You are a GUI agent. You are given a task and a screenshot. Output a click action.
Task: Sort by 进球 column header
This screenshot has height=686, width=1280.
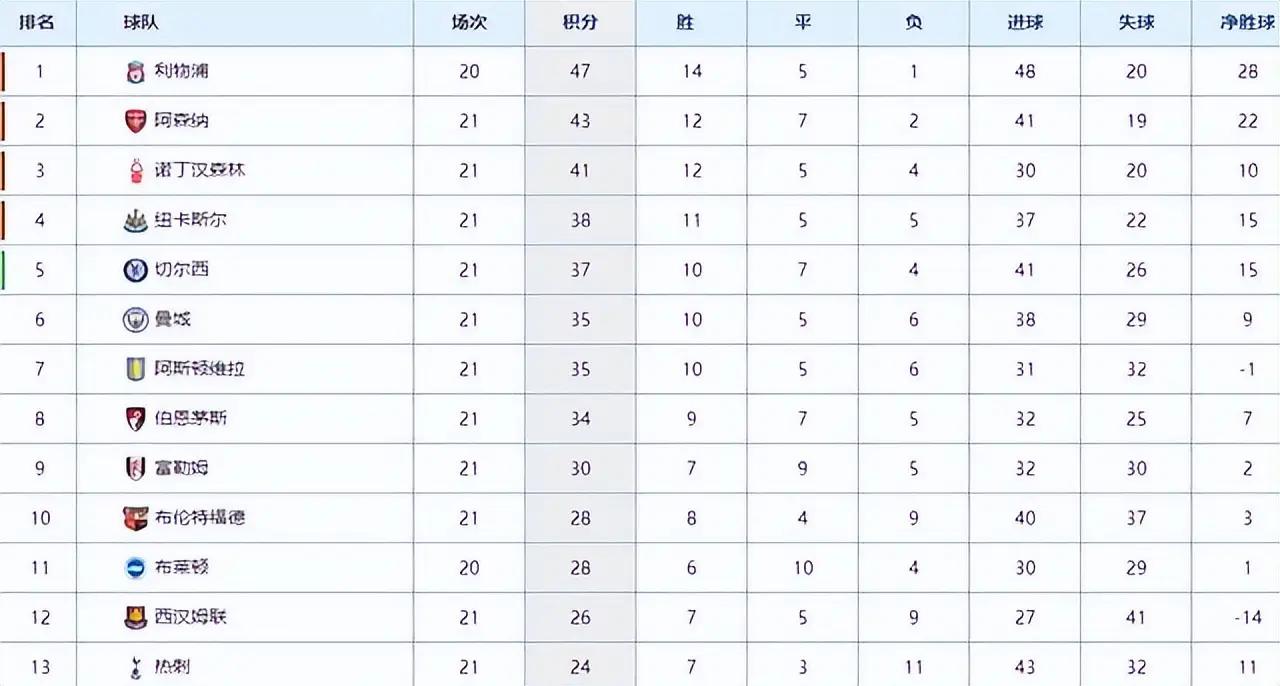(1025, 22)
